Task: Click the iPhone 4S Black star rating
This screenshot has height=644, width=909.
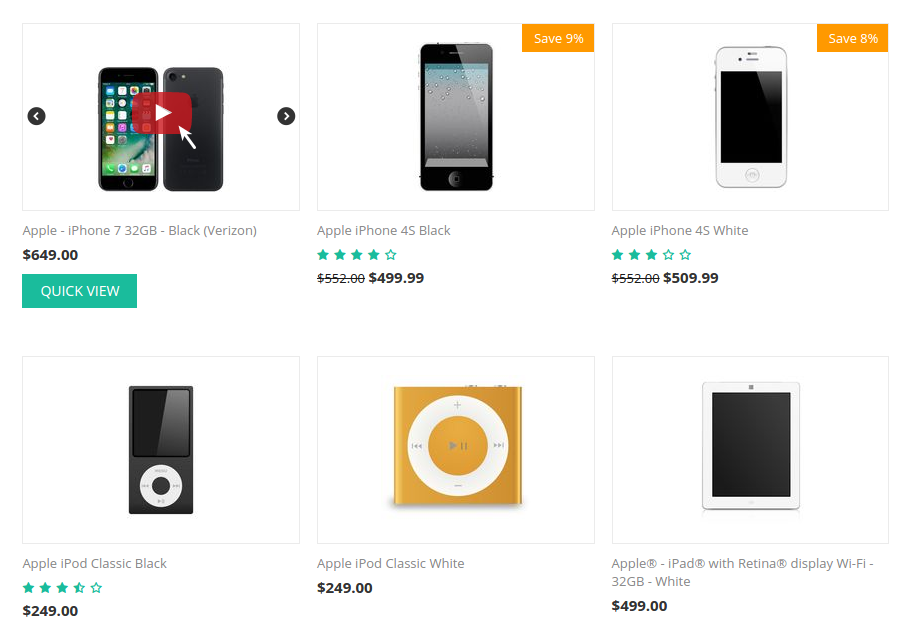Action: pos(357,254)
